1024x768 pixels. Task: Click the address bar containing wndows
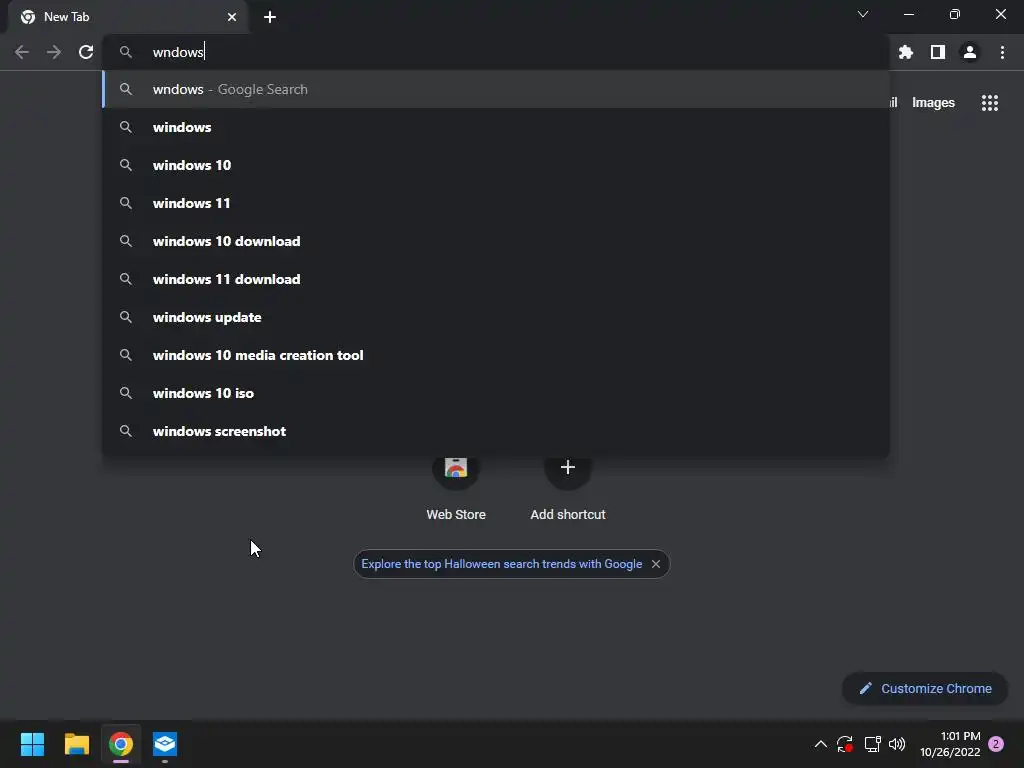click(x=496, y=52)
